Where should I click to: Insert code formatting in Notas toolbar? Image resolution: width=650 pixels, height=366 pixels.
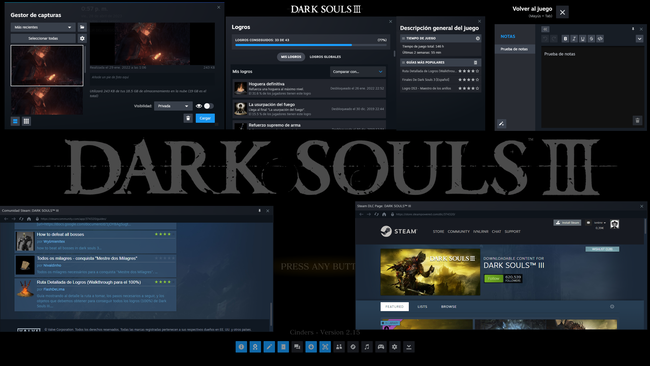pos(600,39)
